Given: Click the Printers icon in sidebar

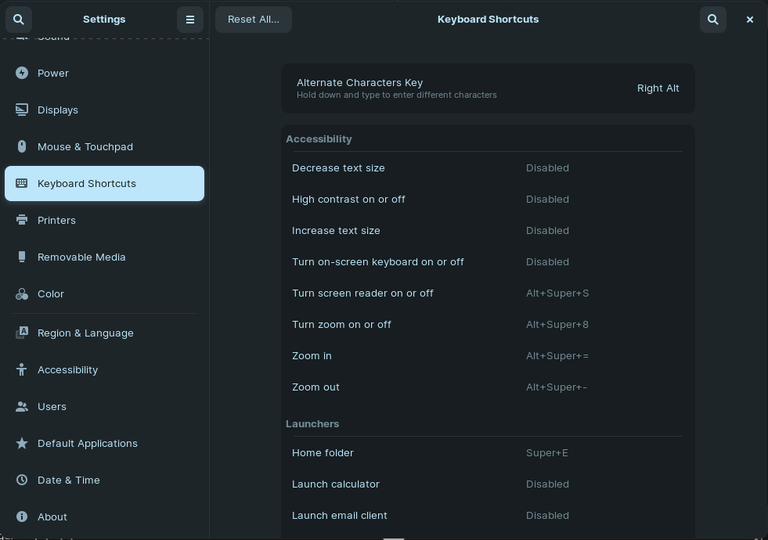Looking at the screenshot, I should tap(22, 220).
